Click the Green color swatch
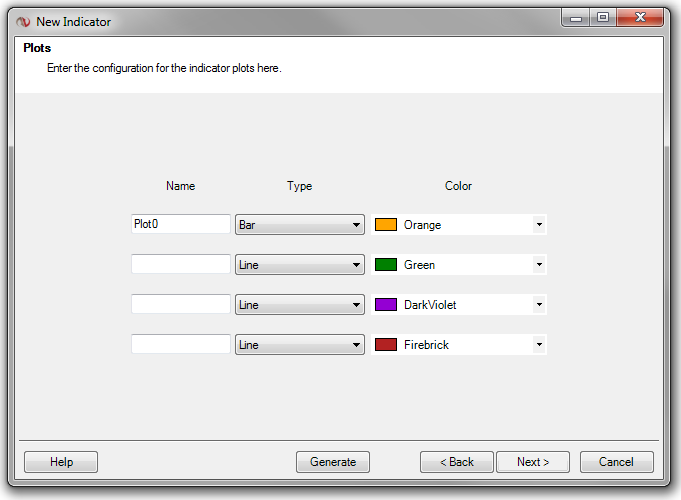Screen dimensions: 681x500 point(386,265)
